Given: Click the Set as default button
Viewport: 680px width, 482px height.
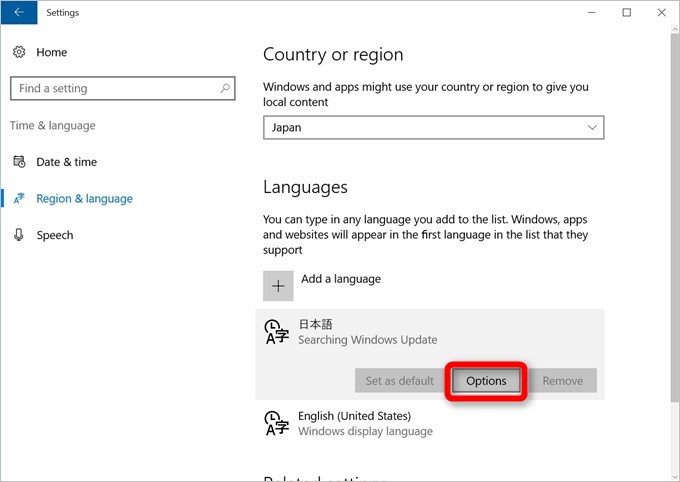Looking at the screenshot, I should tap(399, 381).
